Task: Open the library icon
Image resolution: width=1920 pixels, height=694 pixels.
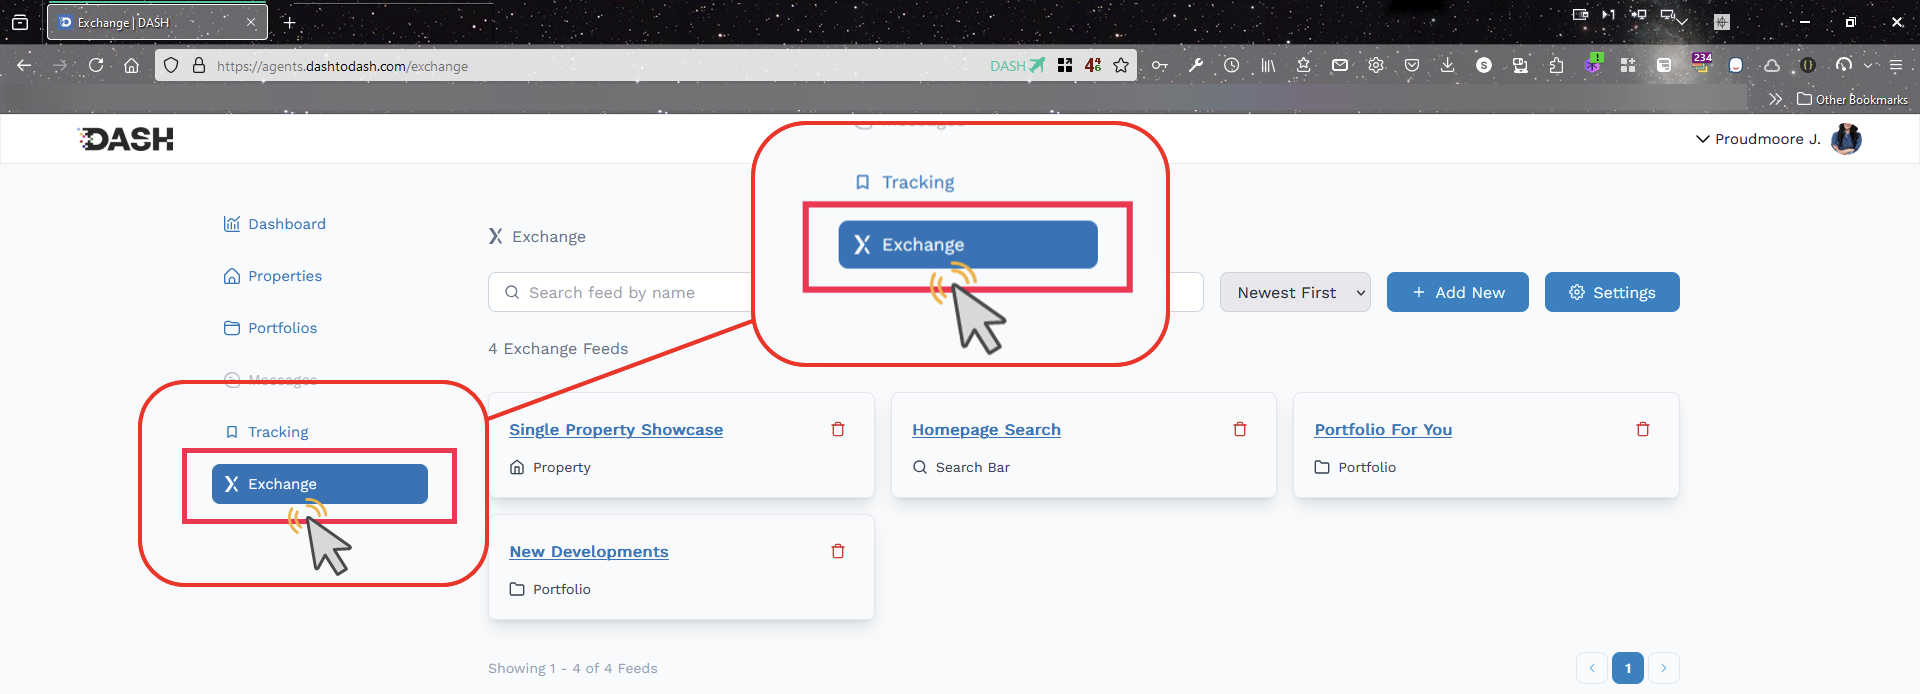Action: point(1268,65)
